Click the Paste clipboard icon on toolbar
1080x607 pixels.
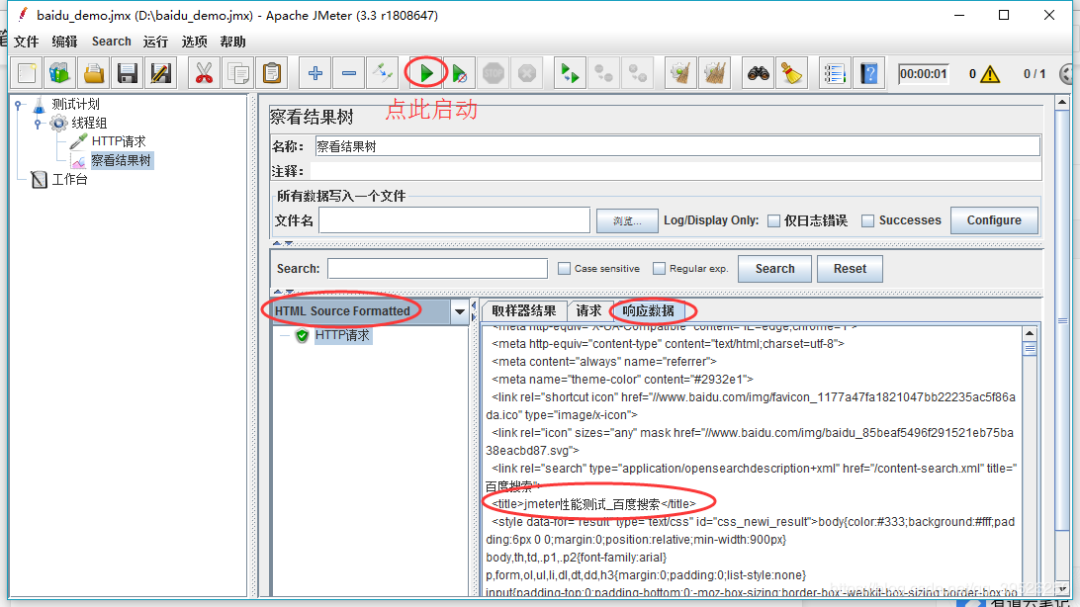point(269,72)
